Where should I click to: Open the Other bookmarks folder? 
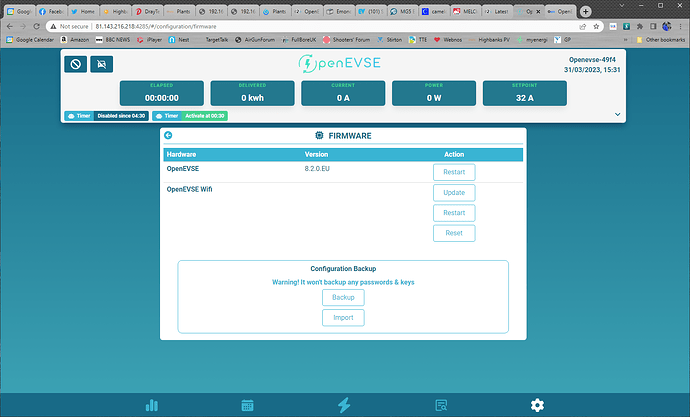[x=661, y=40]
